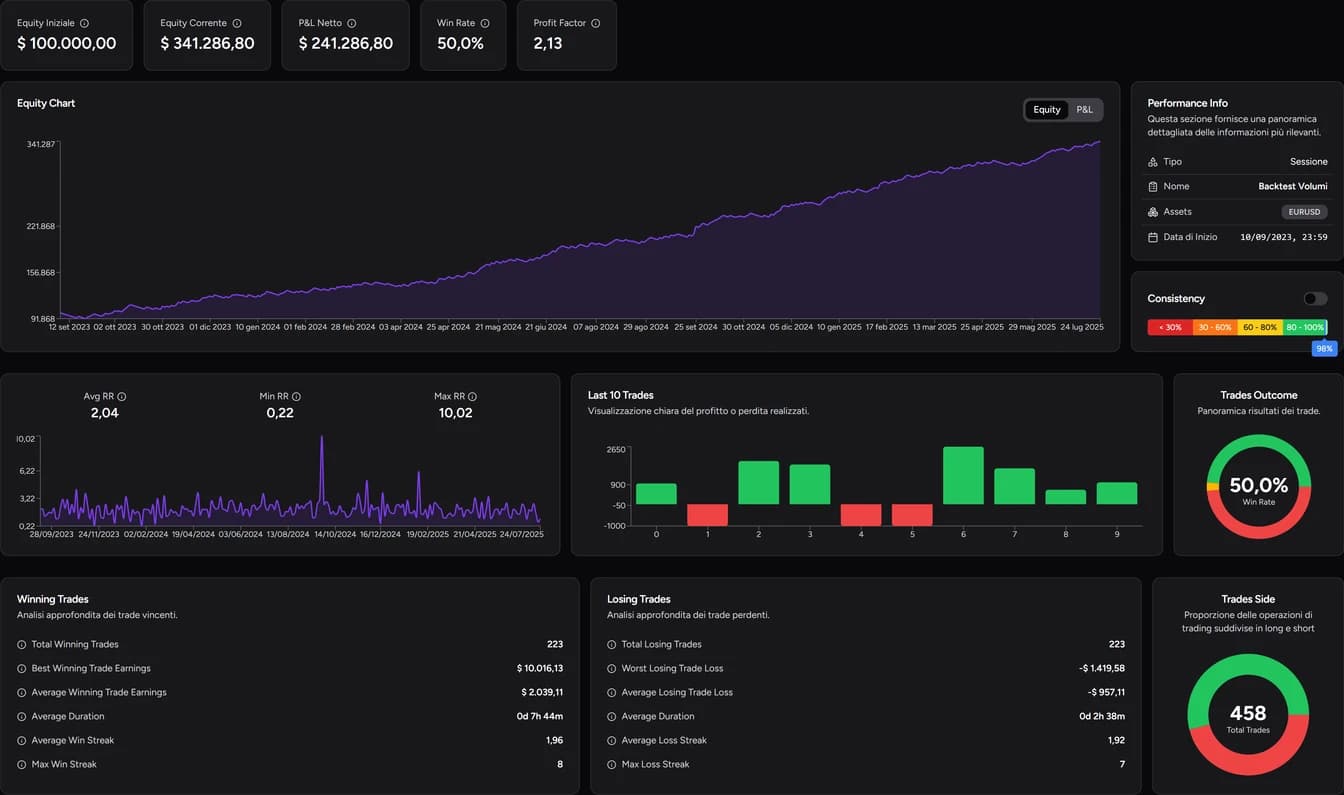
Task: Click the Nome row icon in Performance Info
Action: click(x=1153, y=187)
